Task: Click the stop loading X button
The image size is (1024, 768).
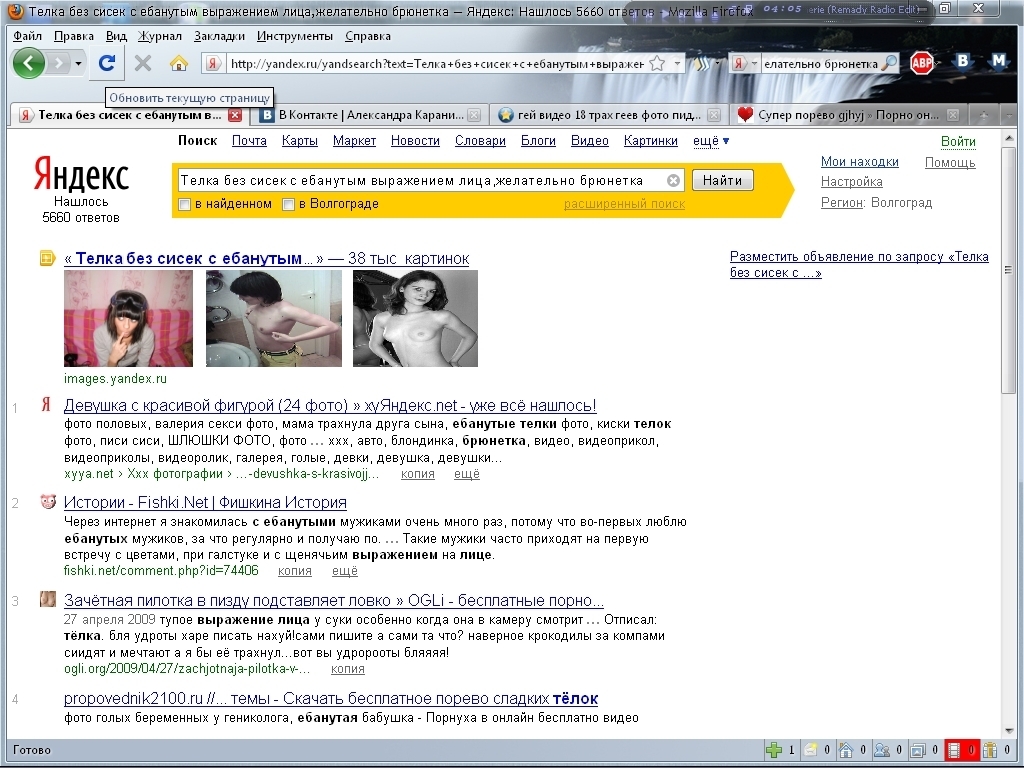Action: tap(142, 63)
